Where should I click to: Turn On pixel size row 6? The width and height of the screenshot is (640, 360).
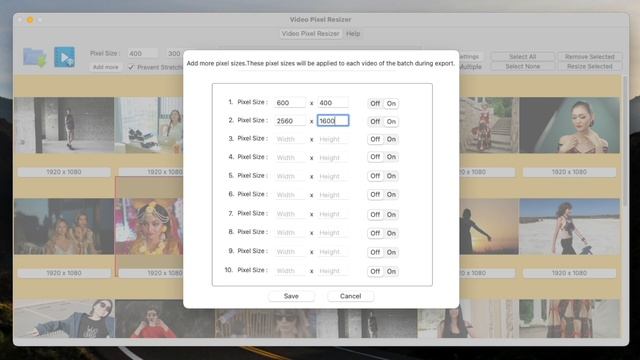tap(391, 195)
